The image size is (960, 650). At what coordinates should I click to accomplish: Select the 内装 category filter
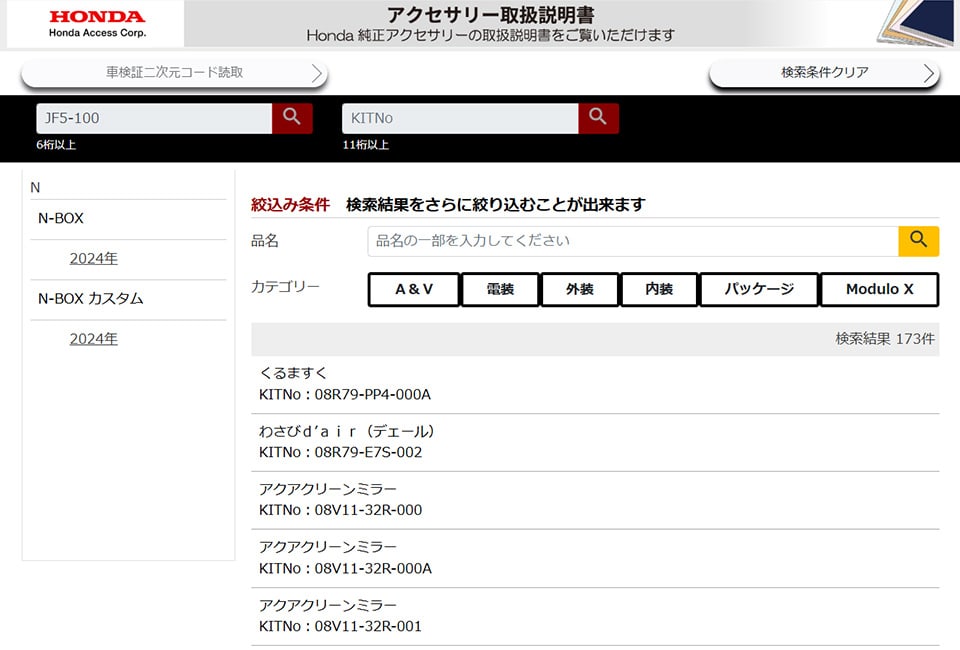click(658, 290)
